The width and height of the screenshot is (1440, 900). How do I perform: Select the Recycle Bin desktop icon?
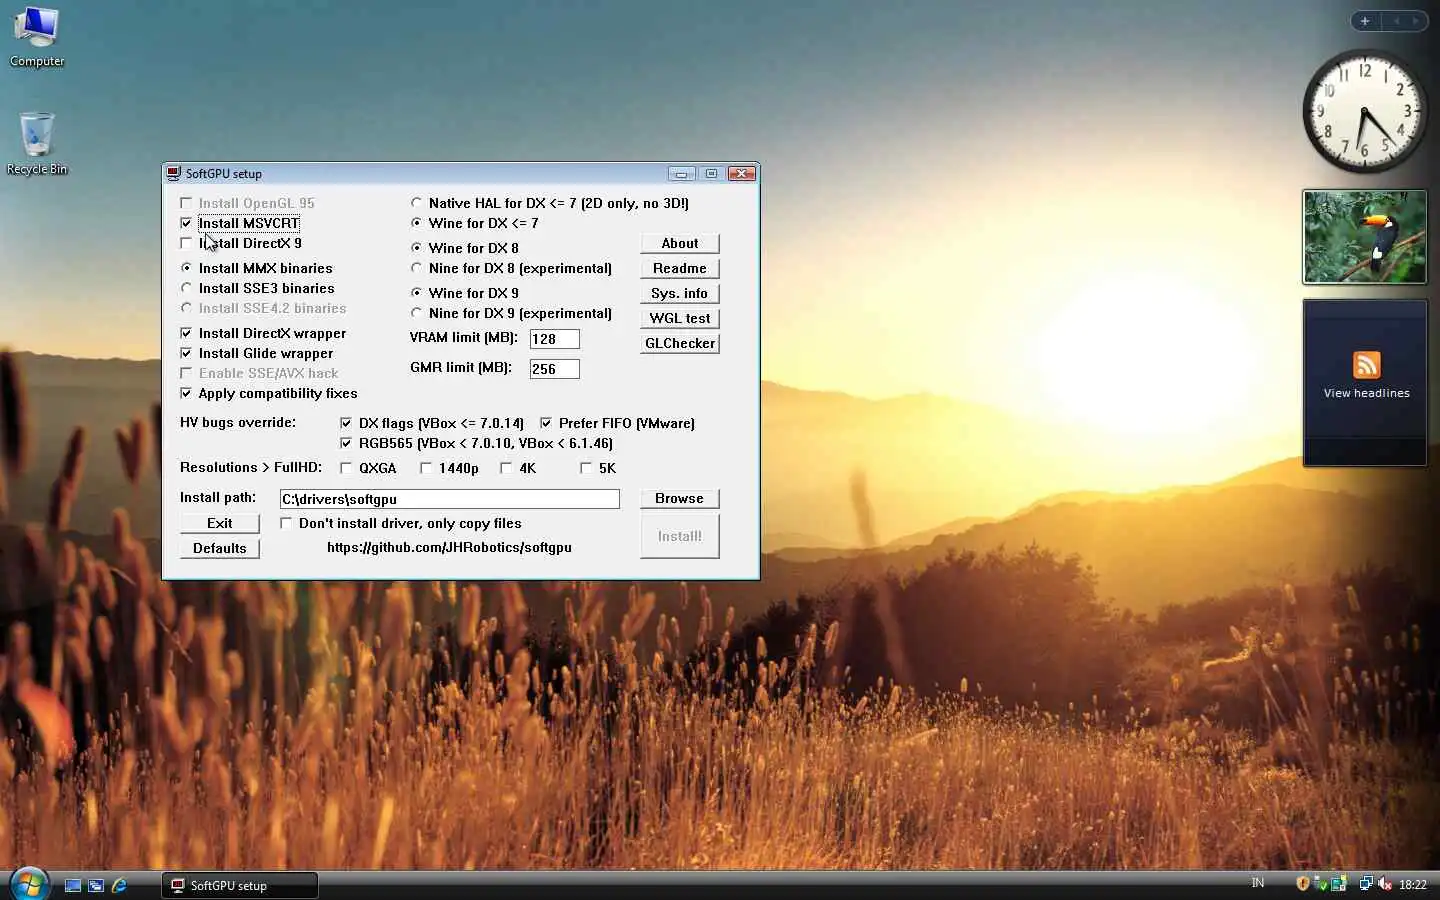[x=37, y=143]
